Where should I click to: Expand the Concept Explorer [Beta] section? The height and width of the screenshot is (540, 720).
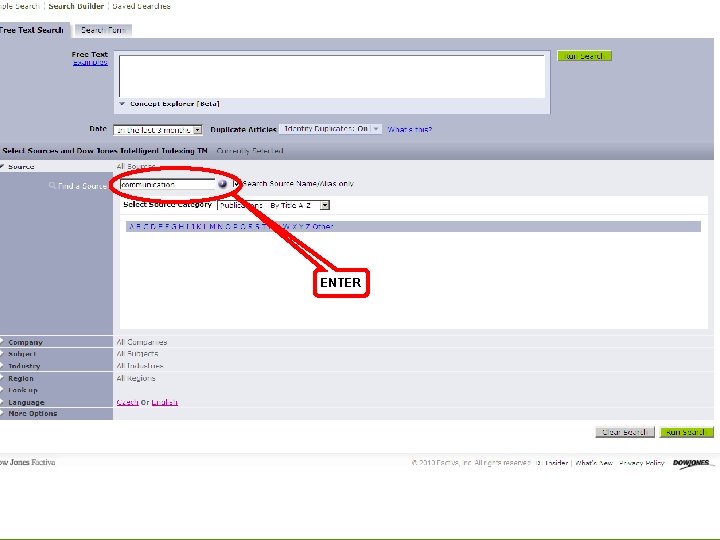(x=122, y=104)
